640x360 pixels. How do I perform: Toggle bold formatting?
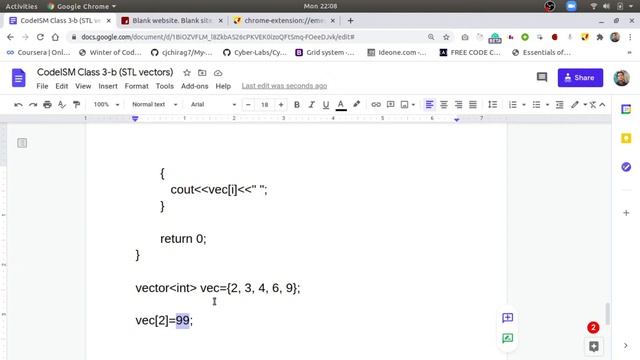(297, 105)
